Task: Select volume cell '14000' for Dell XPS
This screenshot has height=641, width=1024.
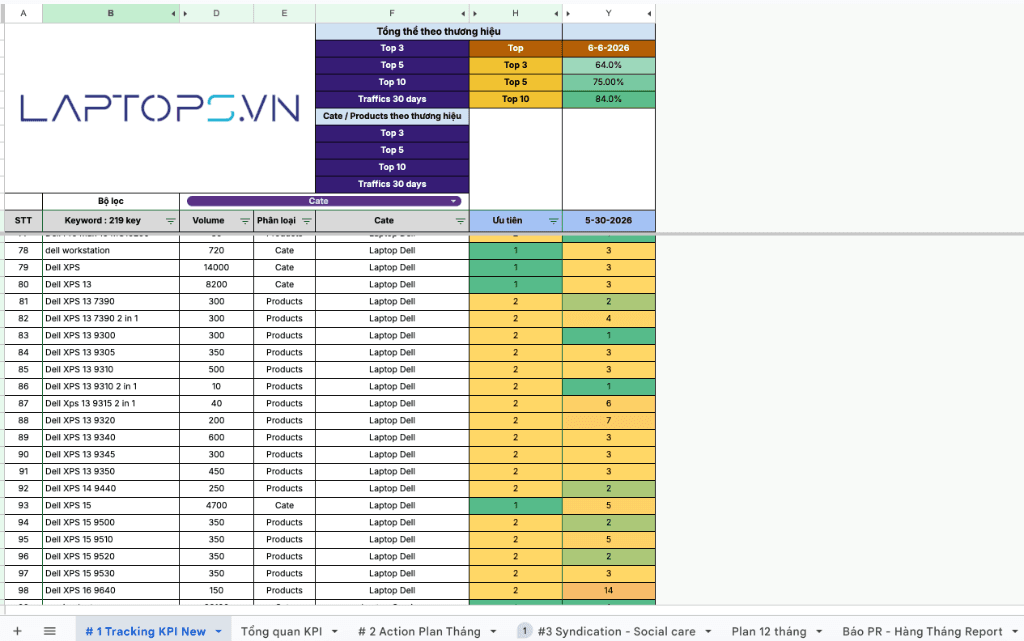Action: [216, 268]
